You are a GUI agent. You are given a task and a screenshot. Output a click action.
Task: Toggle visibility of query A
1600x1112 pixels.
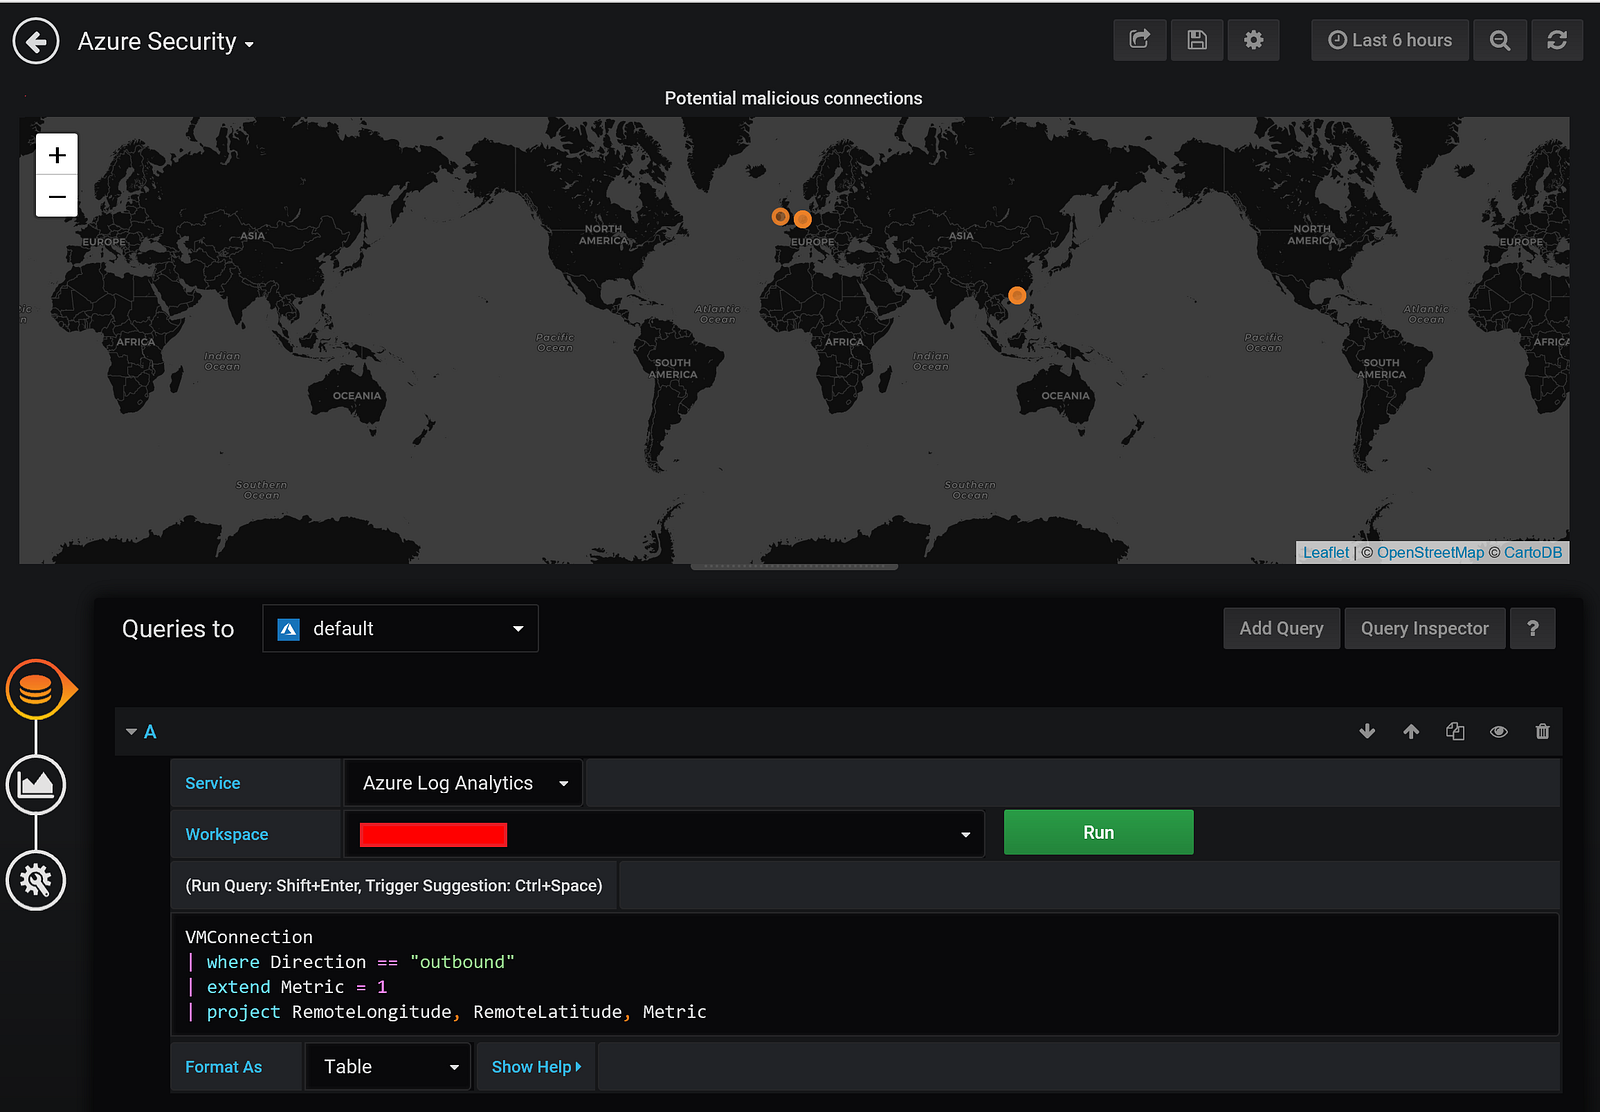[x=1498, y=732]
